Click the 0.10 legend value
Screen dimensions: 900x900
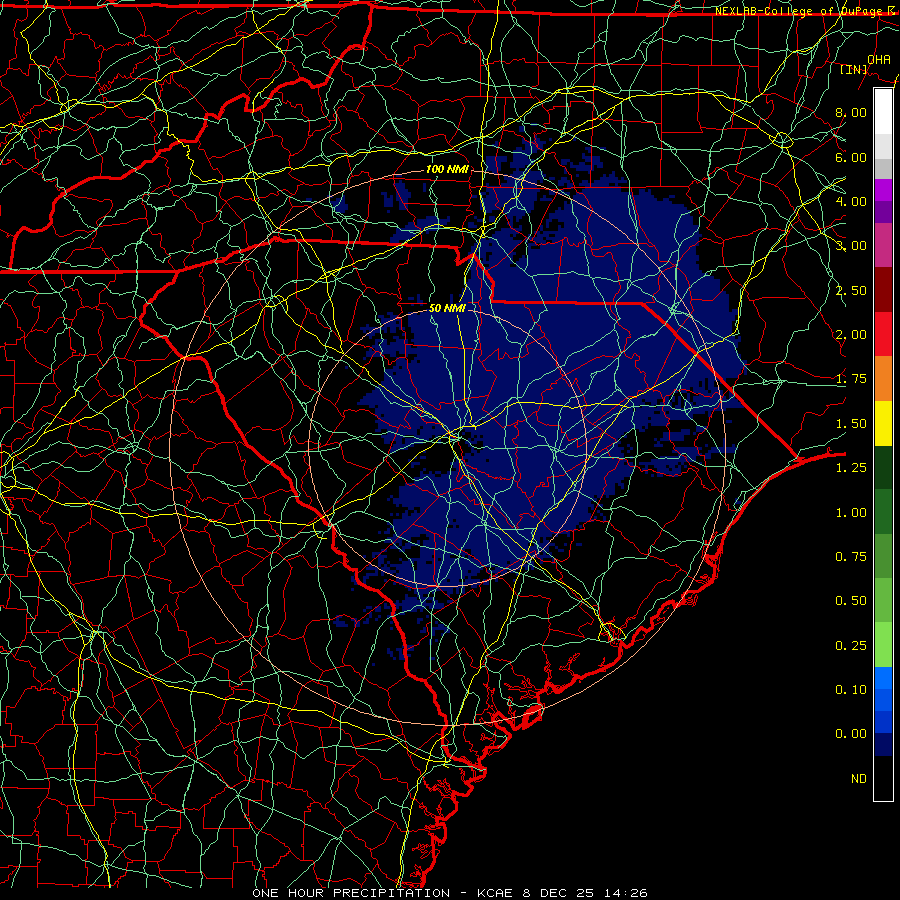[851, 690]
